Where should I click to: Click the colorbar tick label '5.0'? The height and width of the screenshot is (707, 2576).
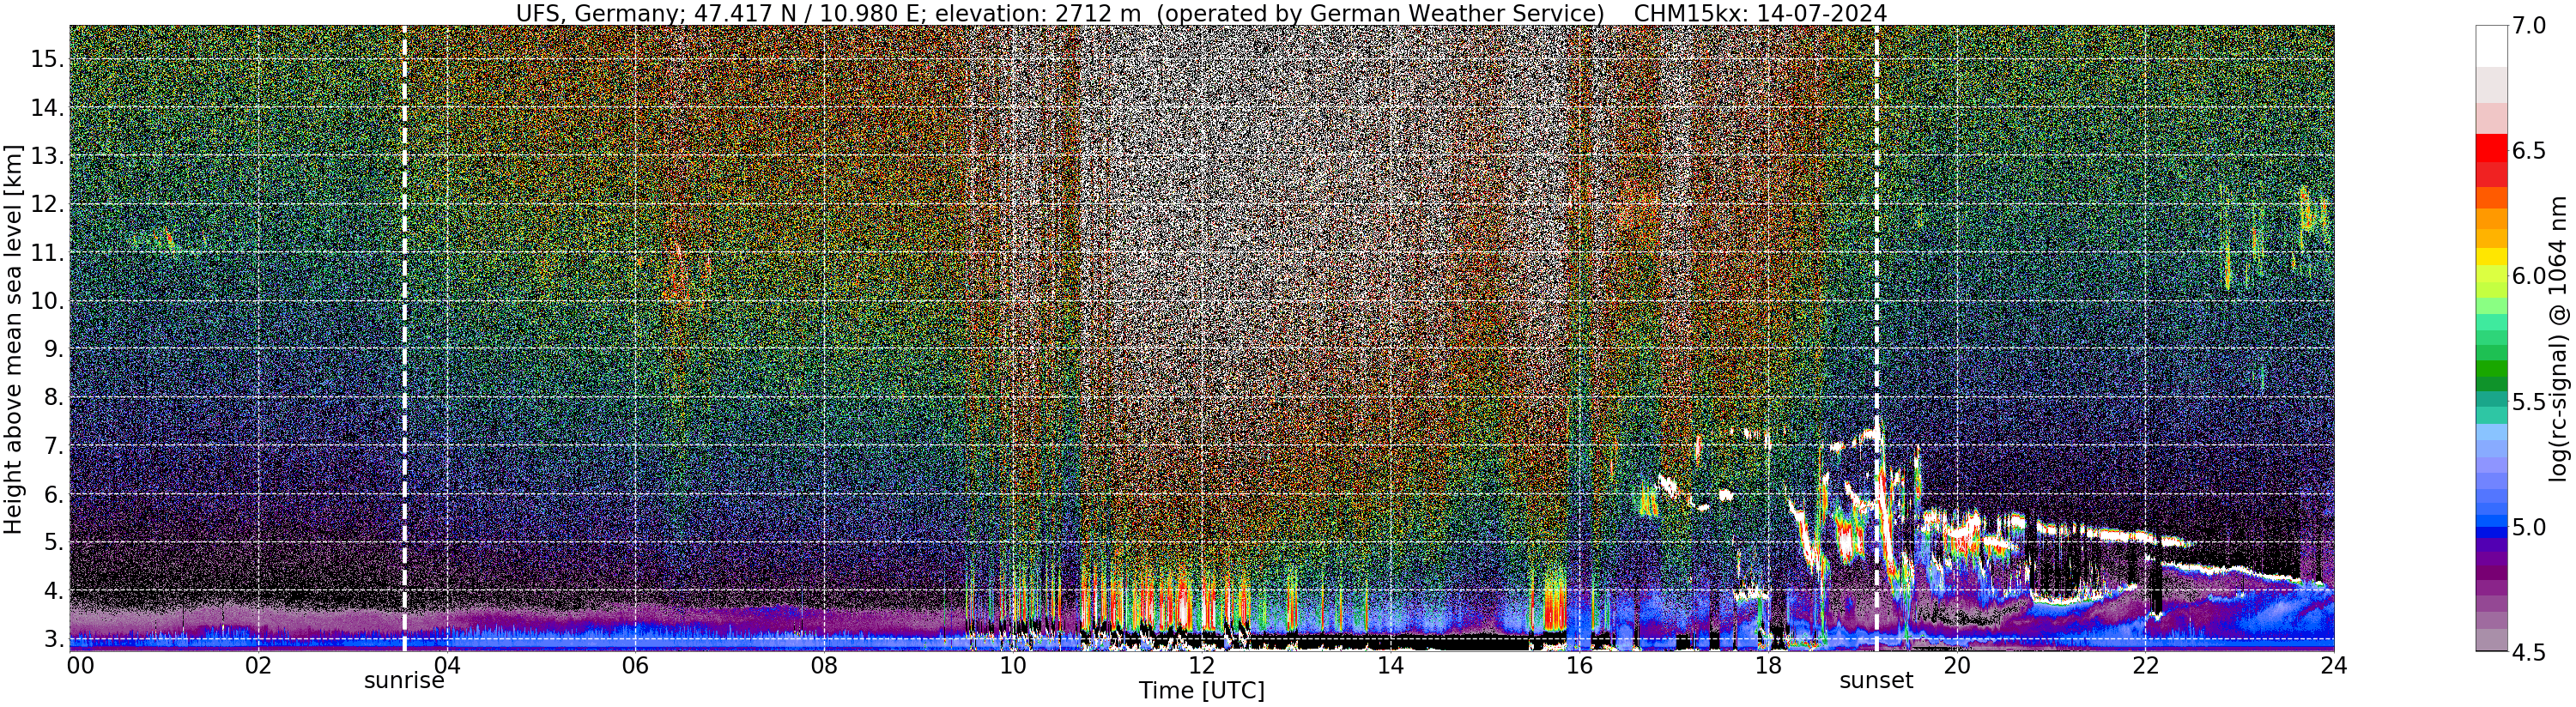click(x=2529, y=527)
